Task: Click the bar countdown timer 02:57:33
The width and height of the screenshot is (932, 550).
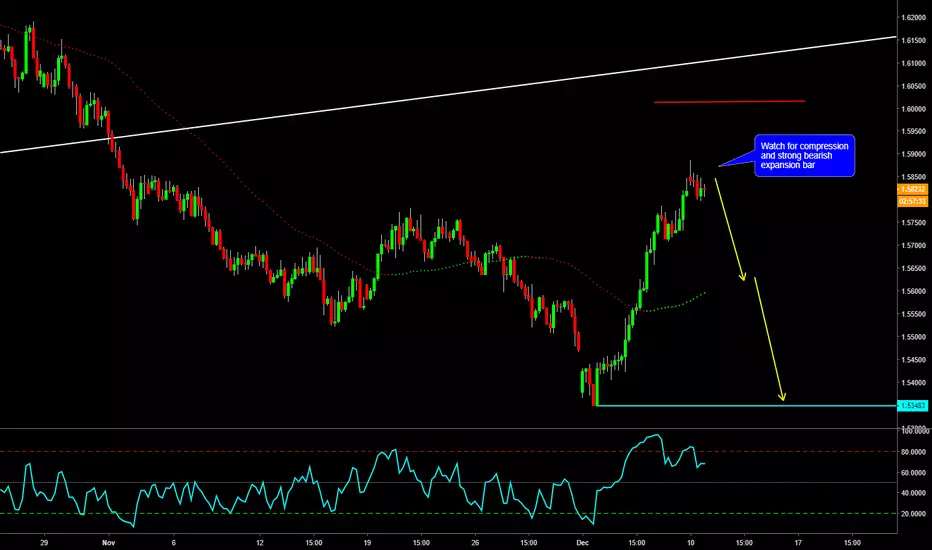Action: [x=912, y=202]
